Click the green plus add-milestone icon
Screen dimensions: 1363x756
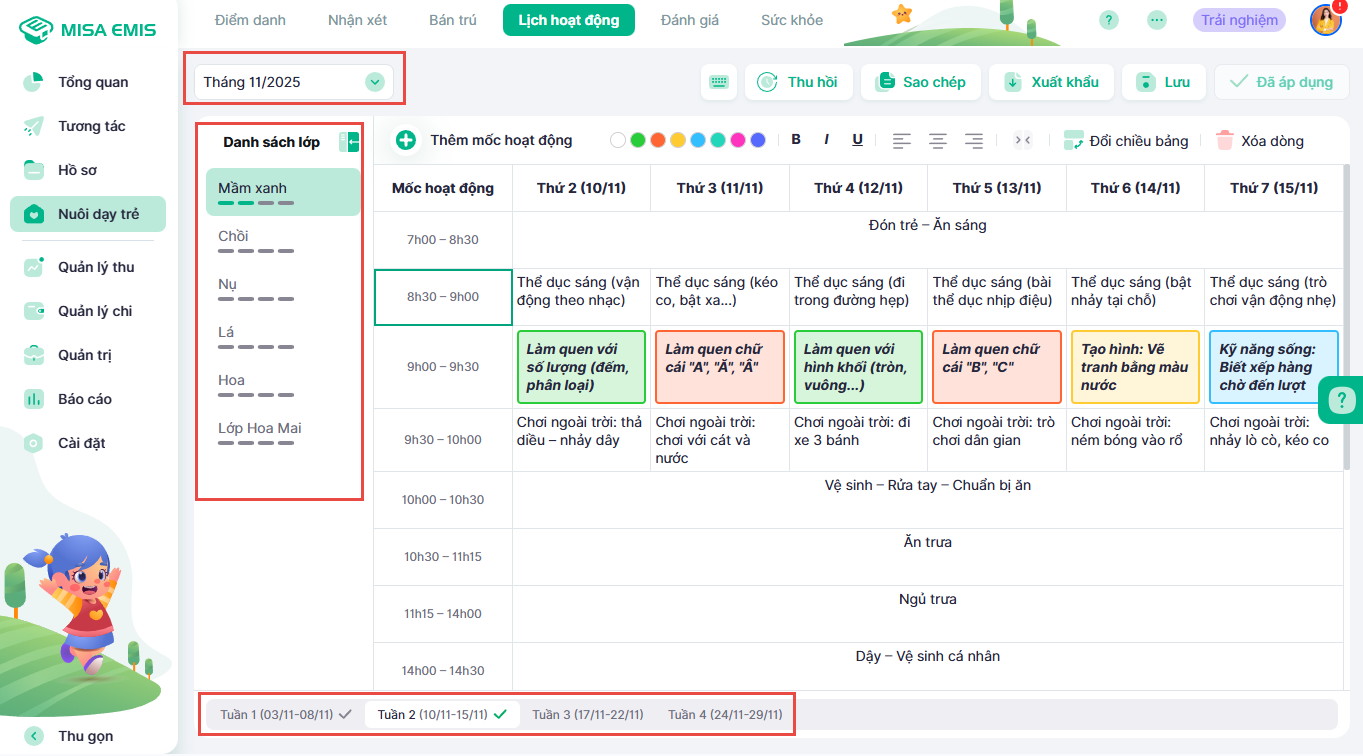[405, 140]
